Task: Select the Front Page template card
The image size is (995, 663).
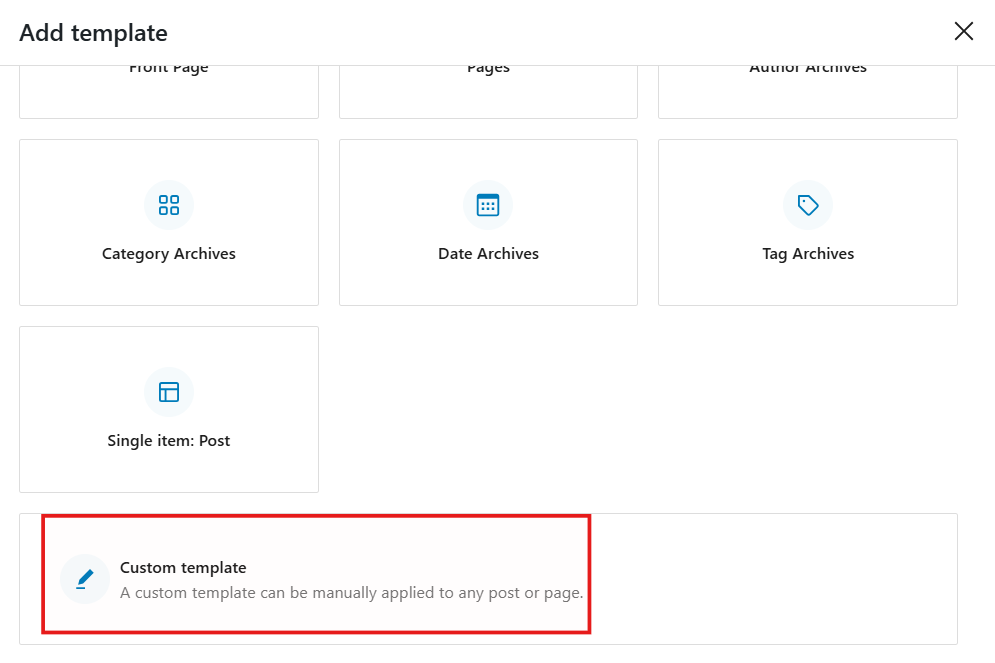Action: pyautogui.click(x=169, y=90)
